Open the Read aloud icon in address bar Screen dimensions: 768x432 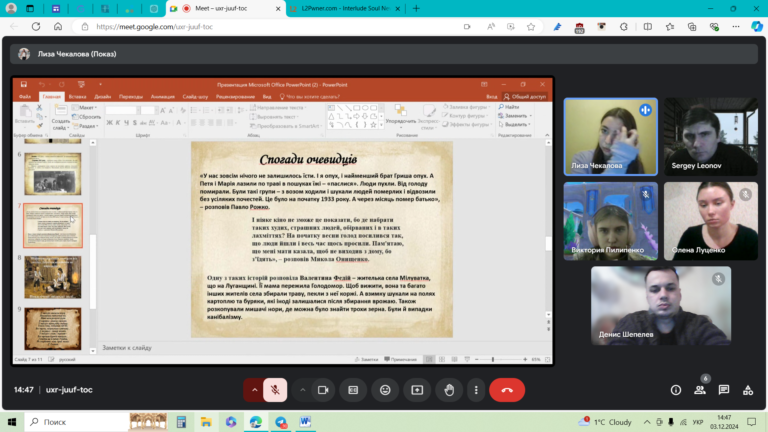(x=490, y=26)
